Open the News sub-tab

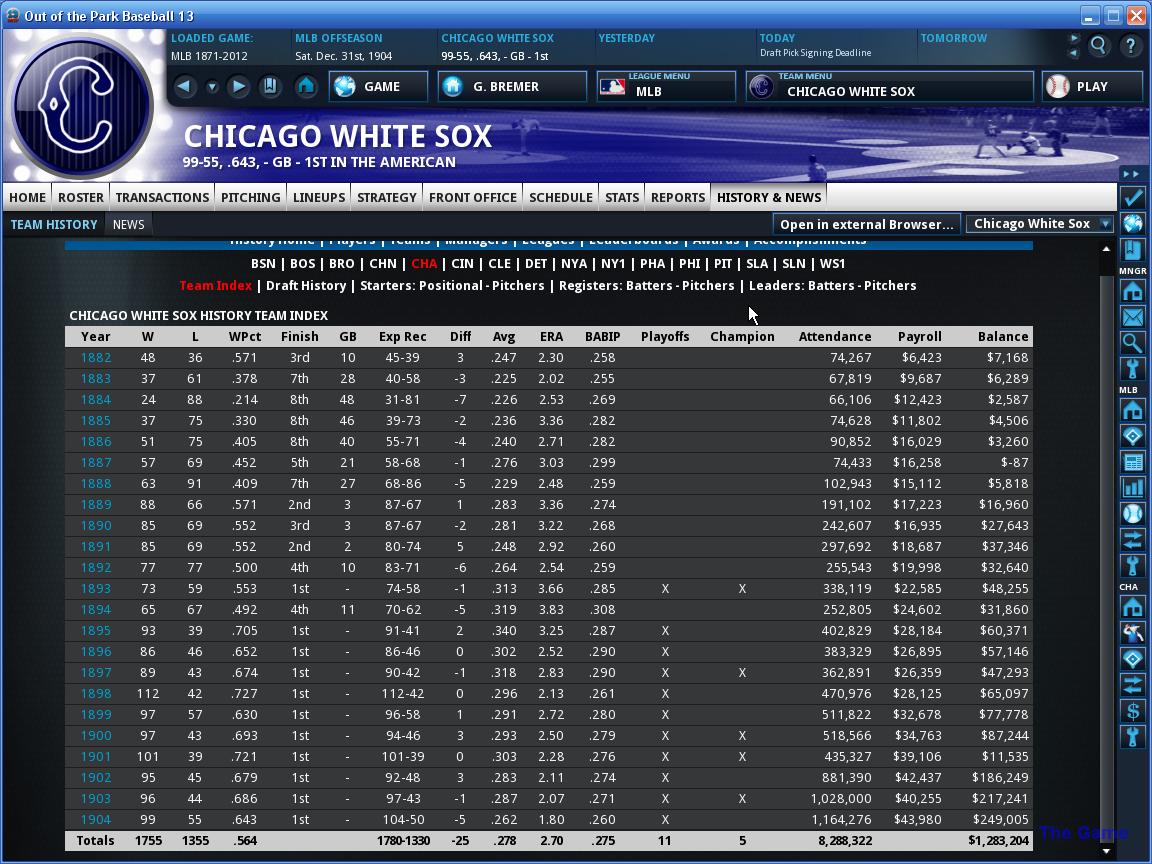coord(129,225)
